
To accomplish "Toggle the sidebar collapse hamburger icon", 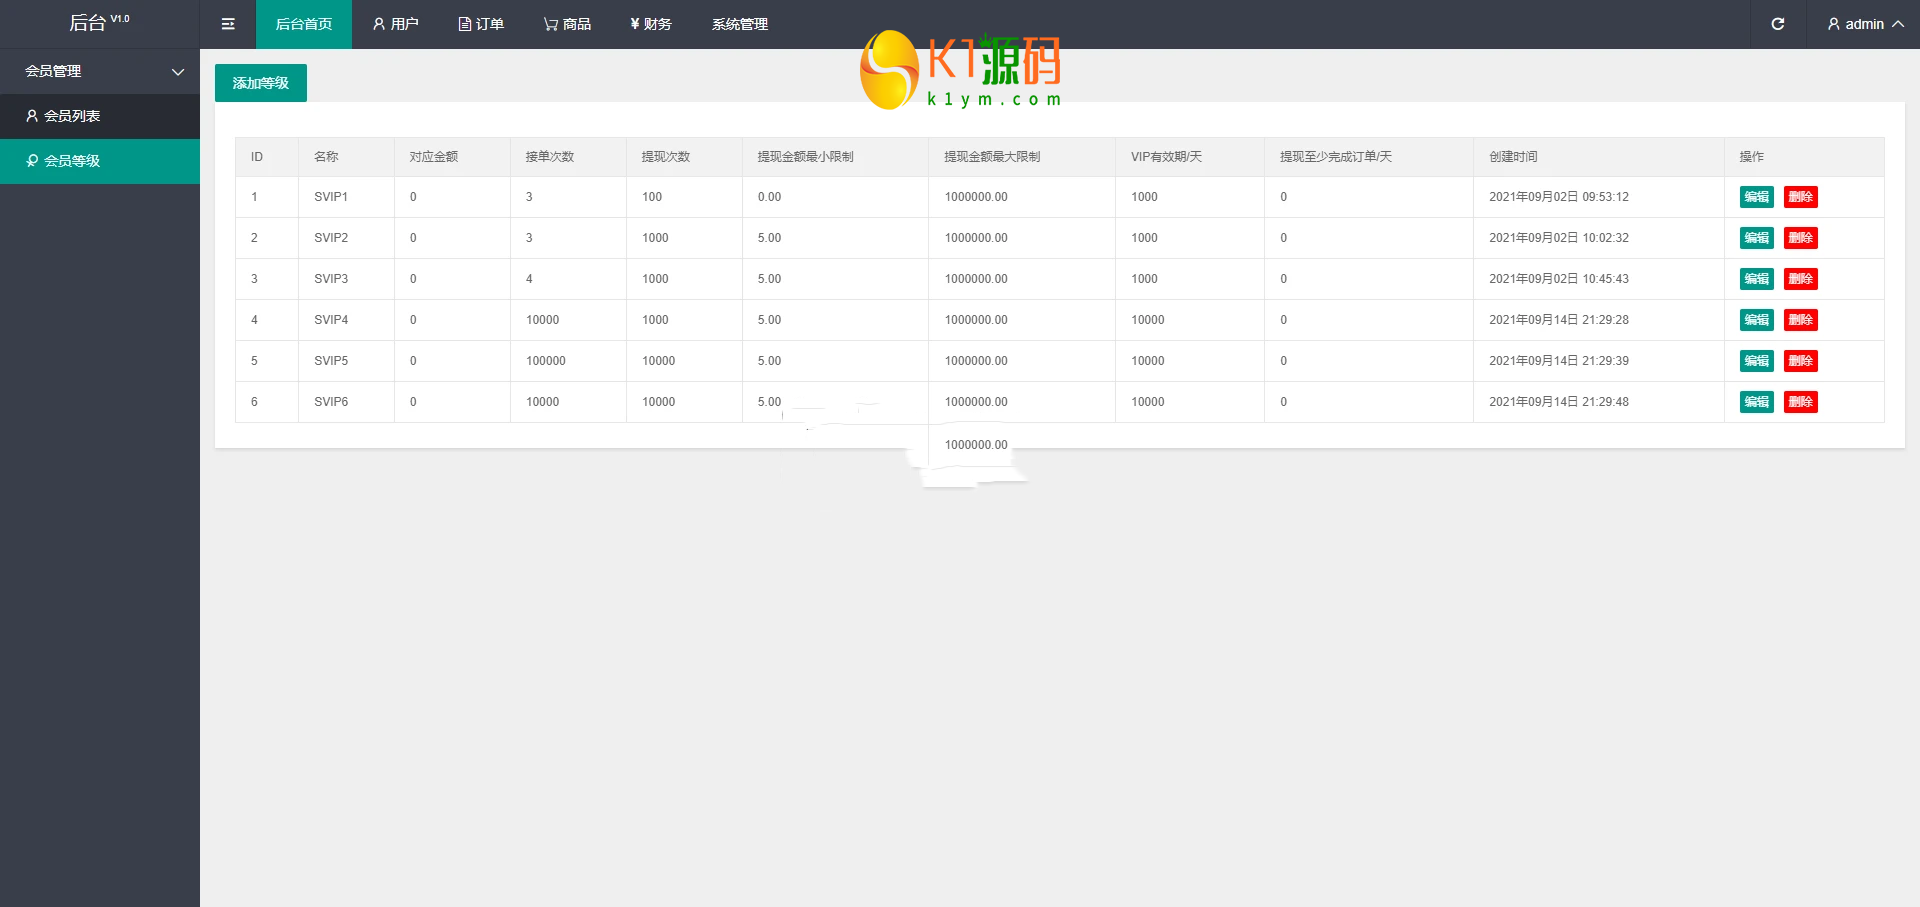I will [228, 24].
